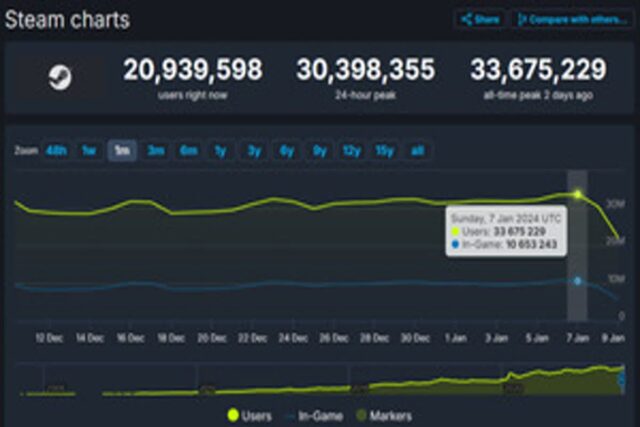Select the 48h zoom range
The width and height of the screenshot is (640, 427).
[x=56, y=151]
